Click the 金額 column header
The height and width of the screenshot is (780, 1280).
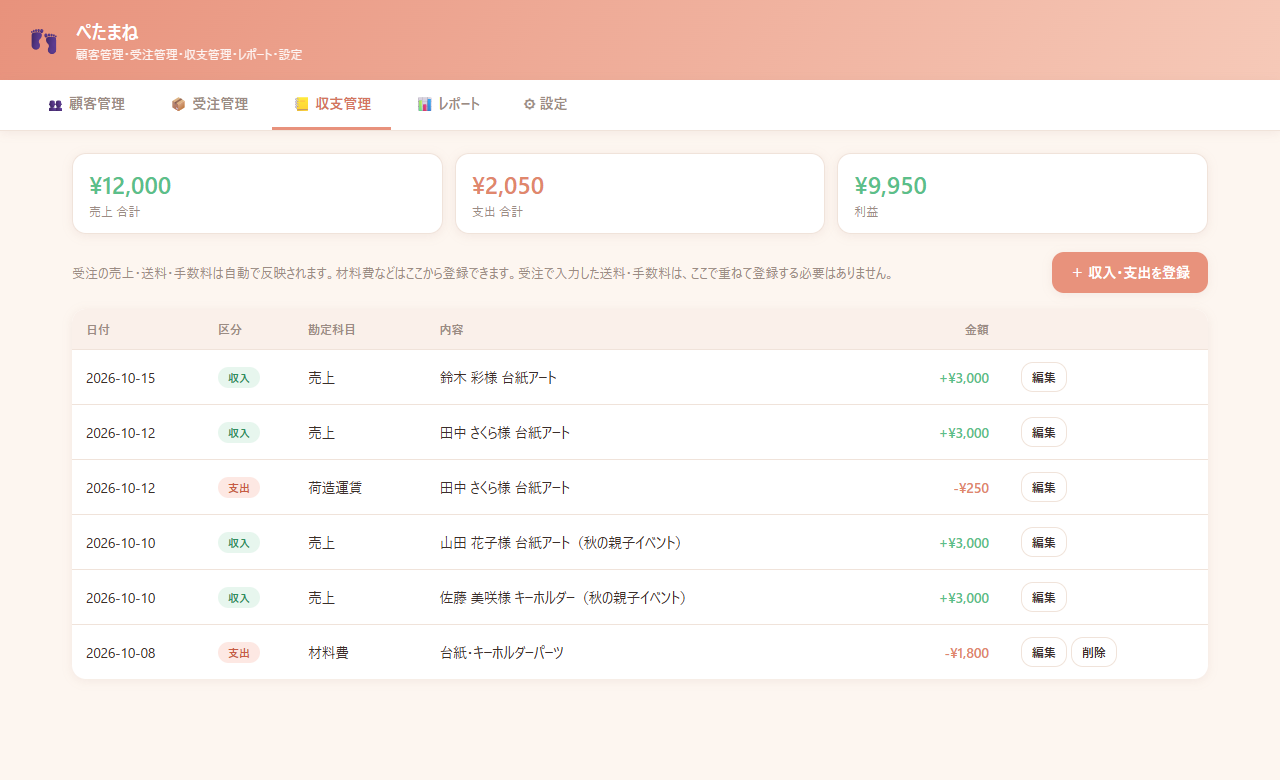(x=977, y=330)
